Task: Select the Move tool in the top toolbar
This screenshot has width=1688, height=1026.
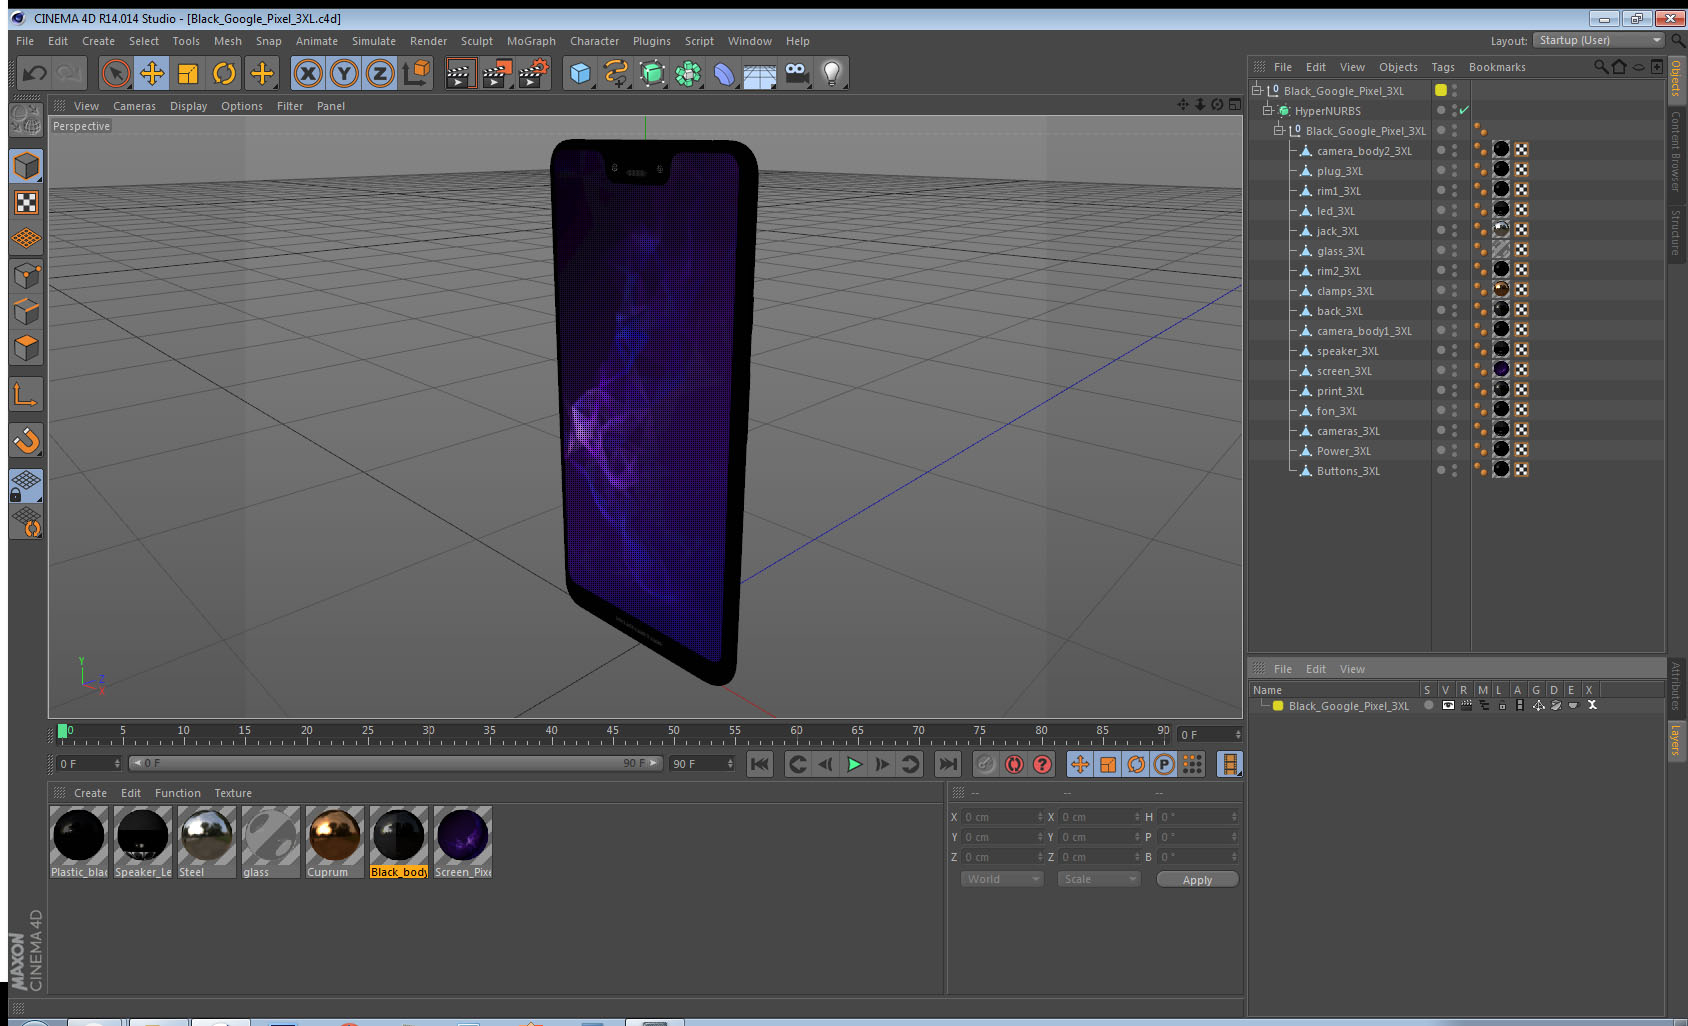Action: [152, 73]
